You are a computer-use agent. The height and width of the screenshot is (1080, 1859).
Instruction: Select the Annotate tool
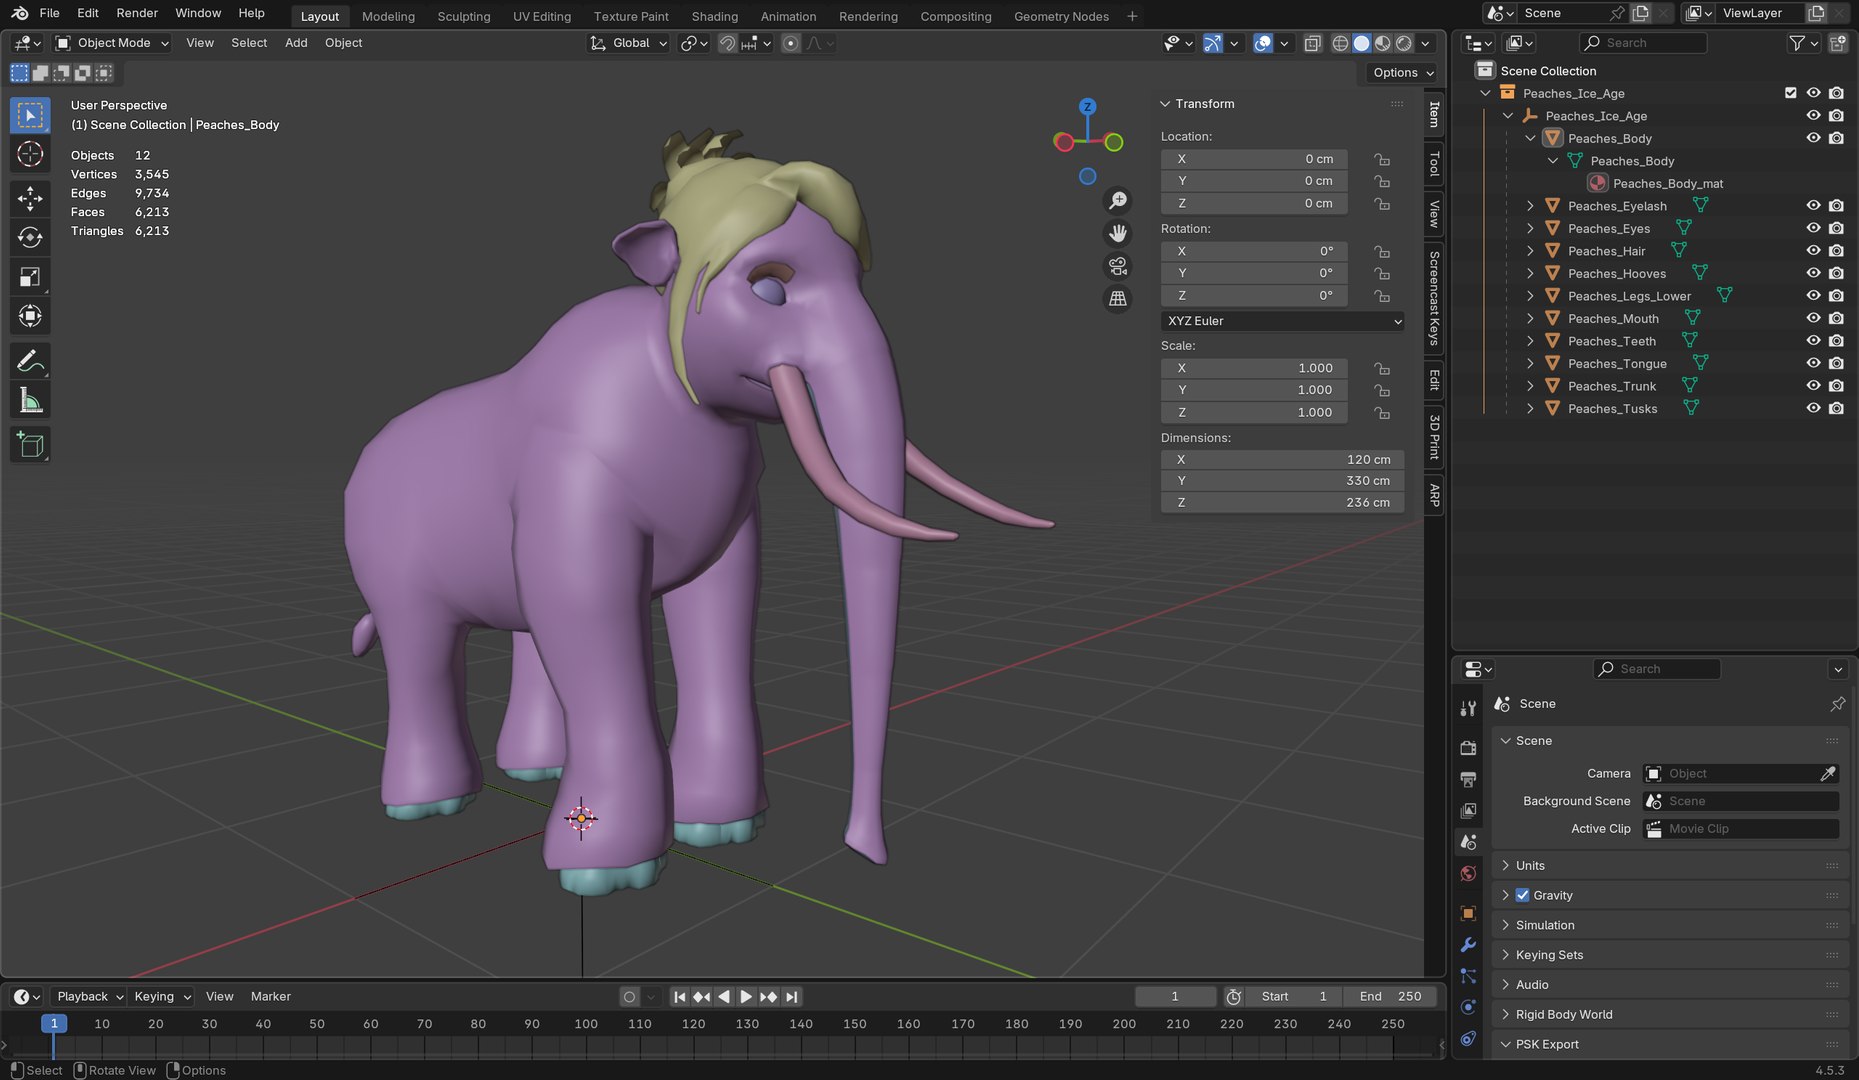[x=30, y=360]
